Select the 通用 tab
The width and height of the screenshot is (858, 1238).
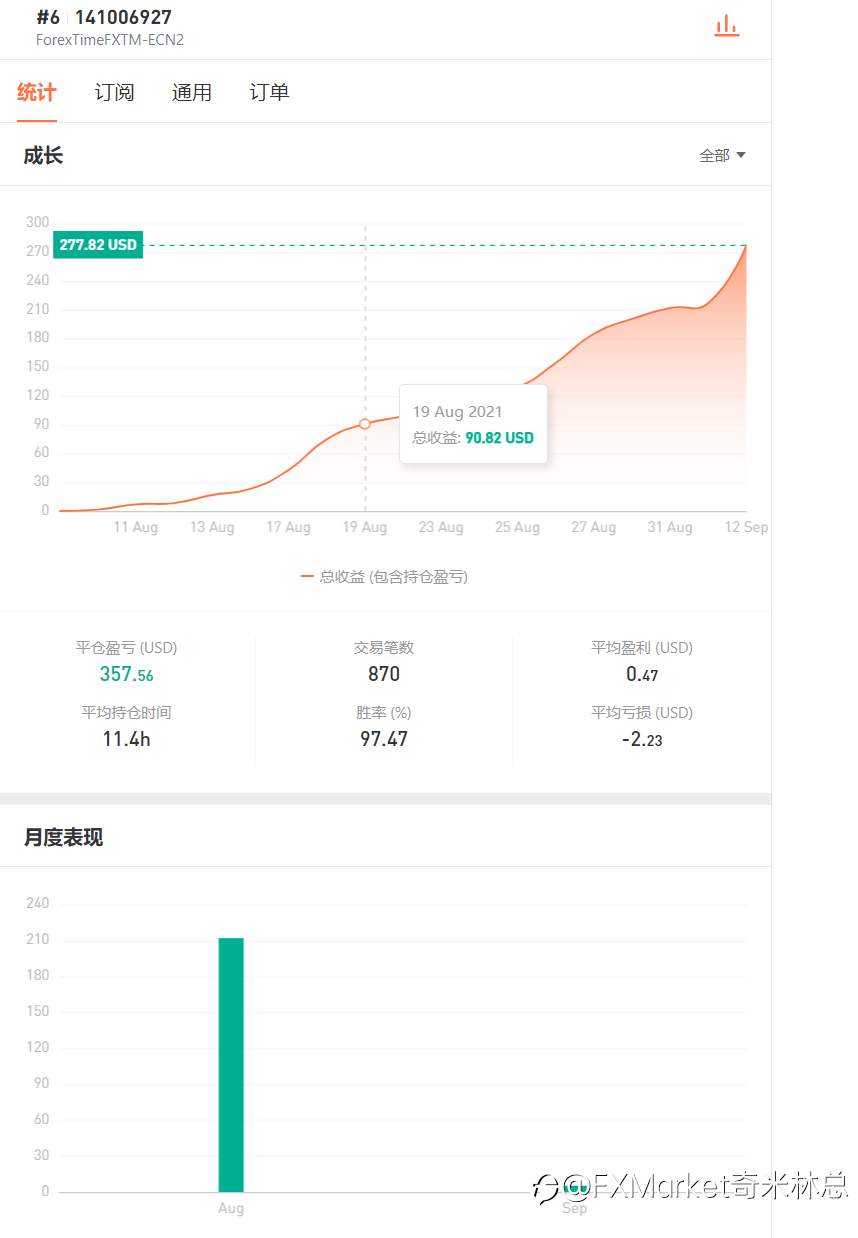pyautogui.click(x=192, y=92)
